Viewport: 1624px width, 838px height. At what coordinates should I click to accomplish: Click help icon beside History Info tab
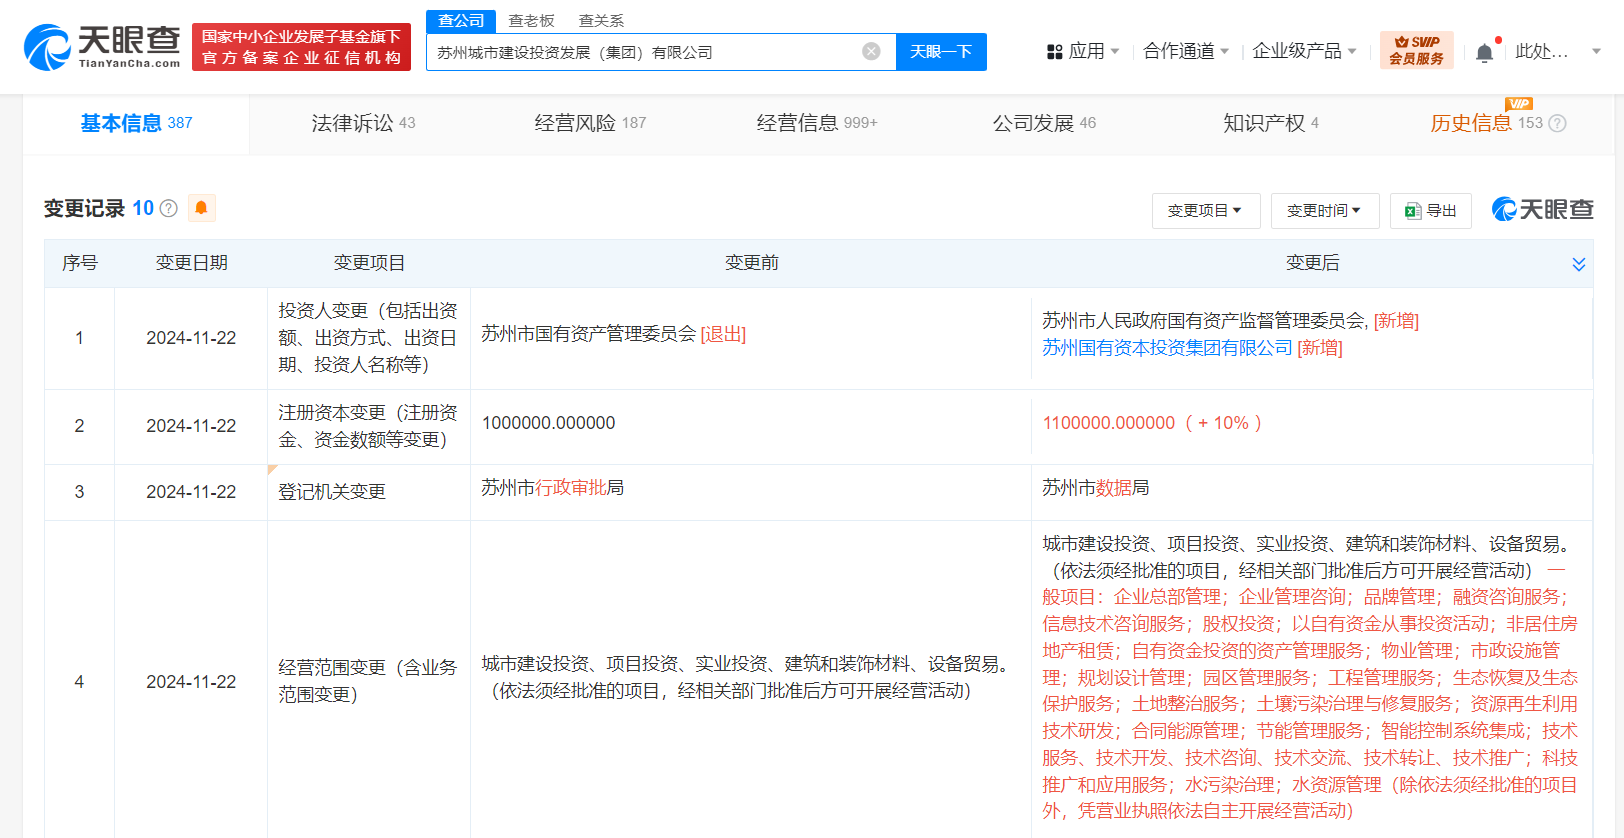coord(1557,124)
